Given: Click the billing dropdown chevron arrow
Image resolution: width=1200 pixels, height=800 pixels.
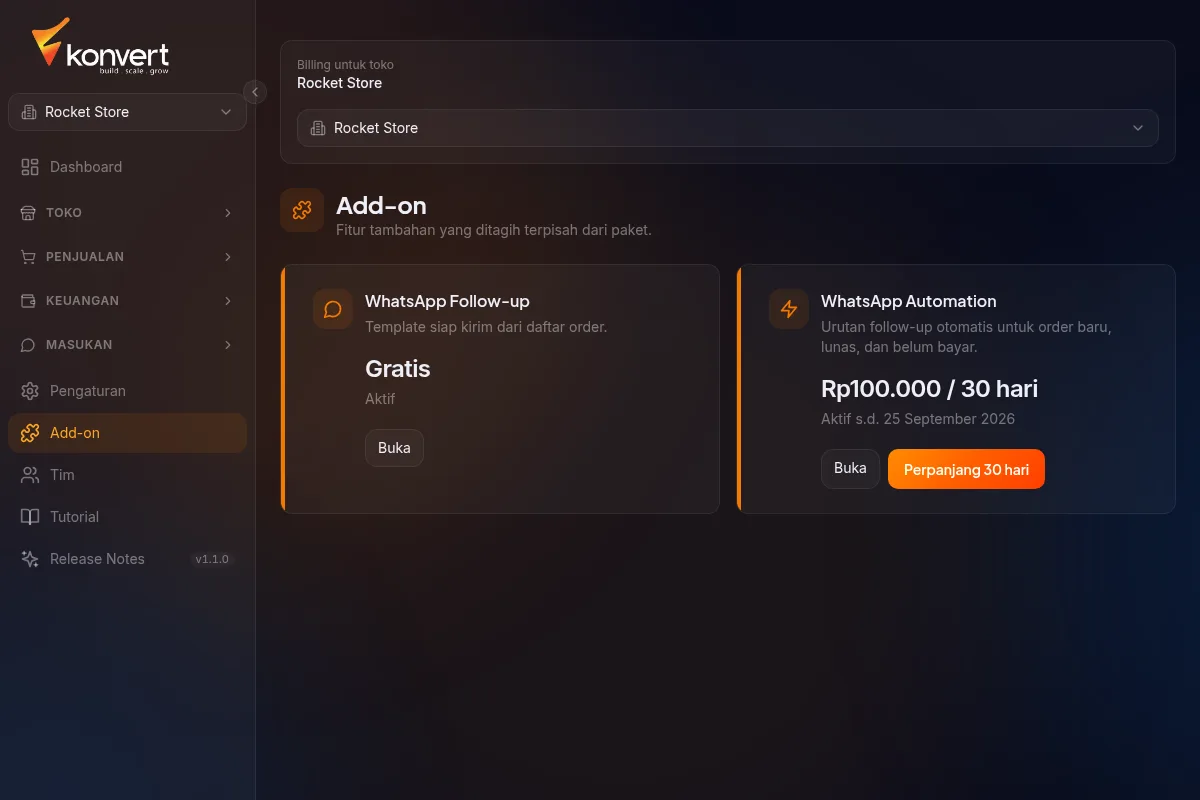Looking at the screenshot, I should click(1138, 128).
